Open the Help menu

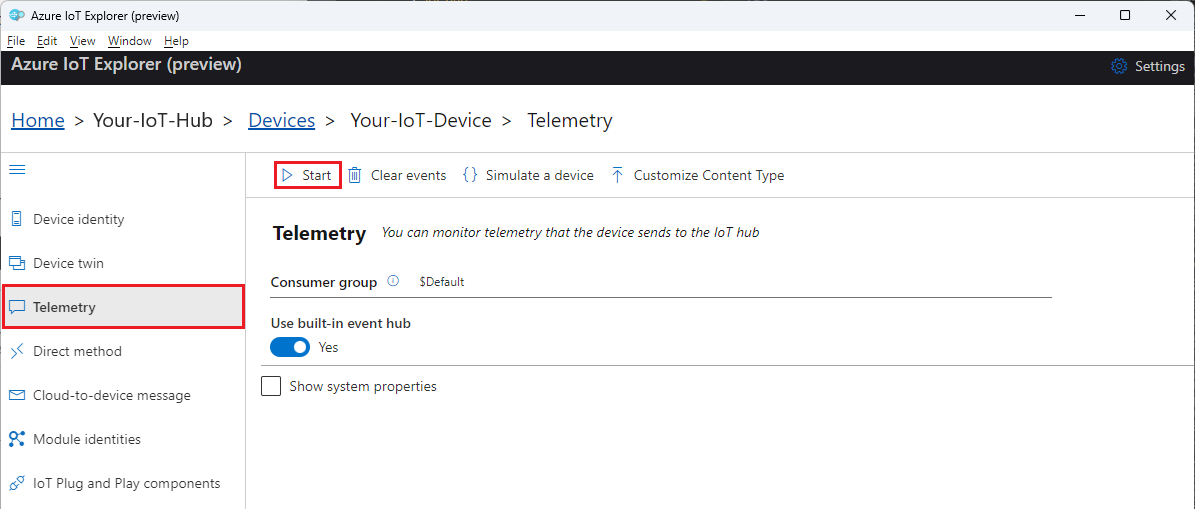176,41
